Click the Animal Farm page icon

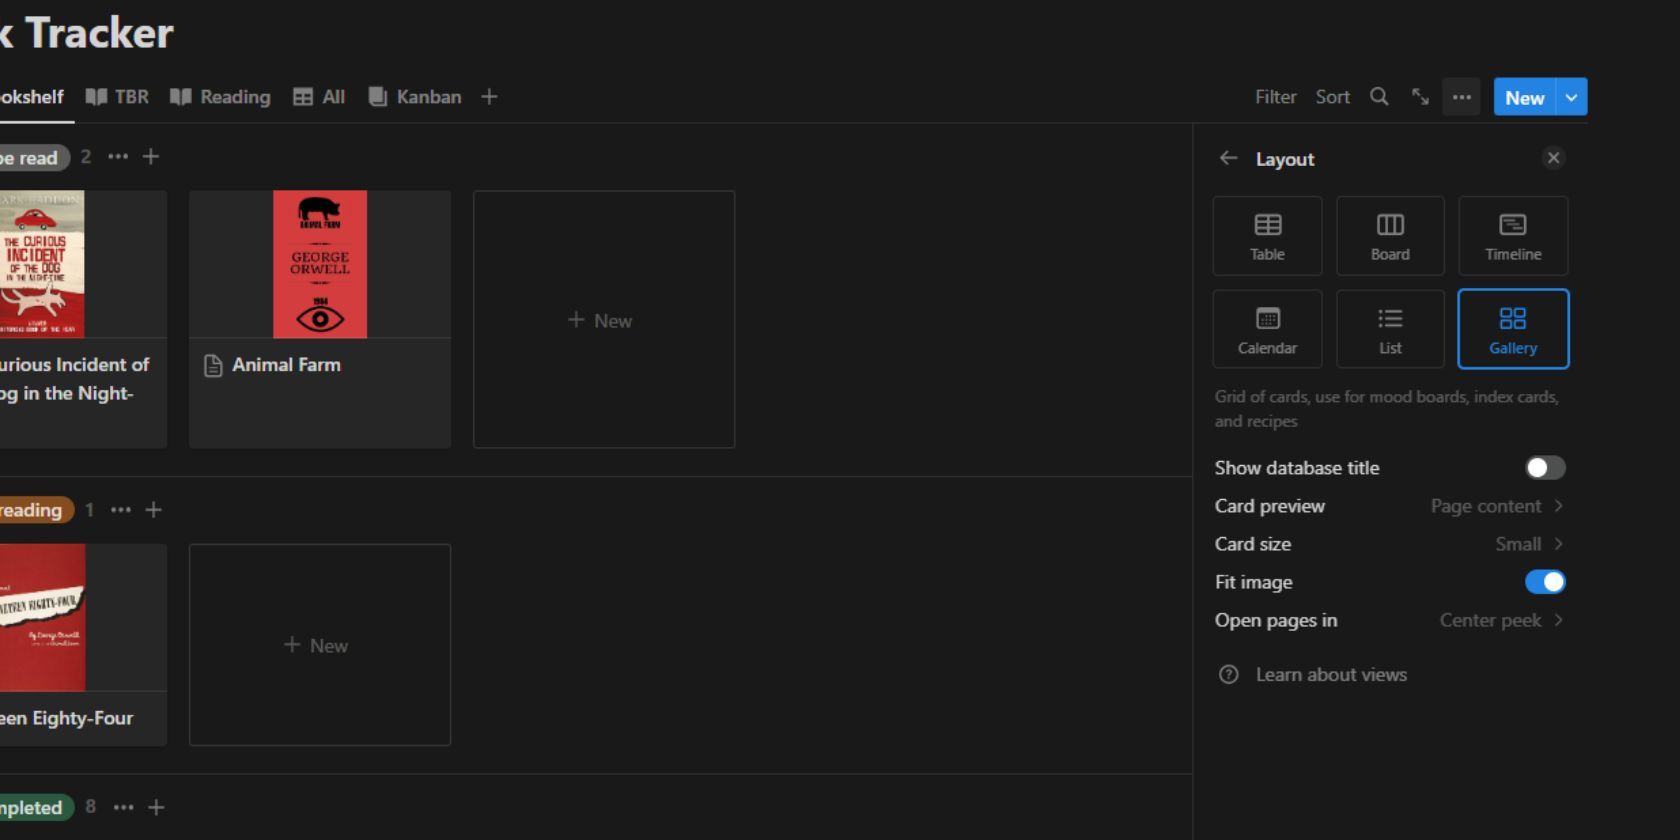[213, 366]
